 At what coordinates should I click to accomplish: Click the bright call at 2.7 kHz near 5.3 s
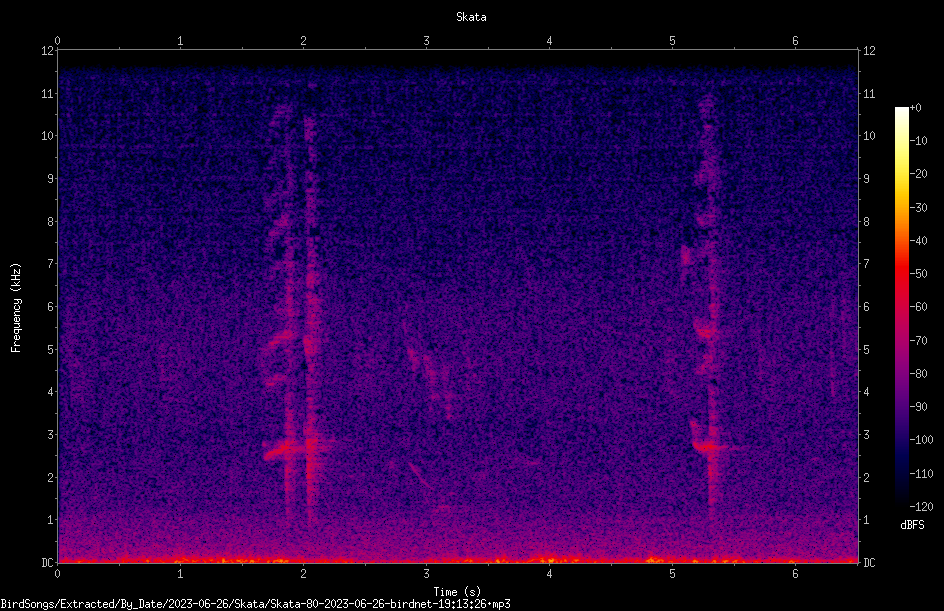click(x=710, y=447)
